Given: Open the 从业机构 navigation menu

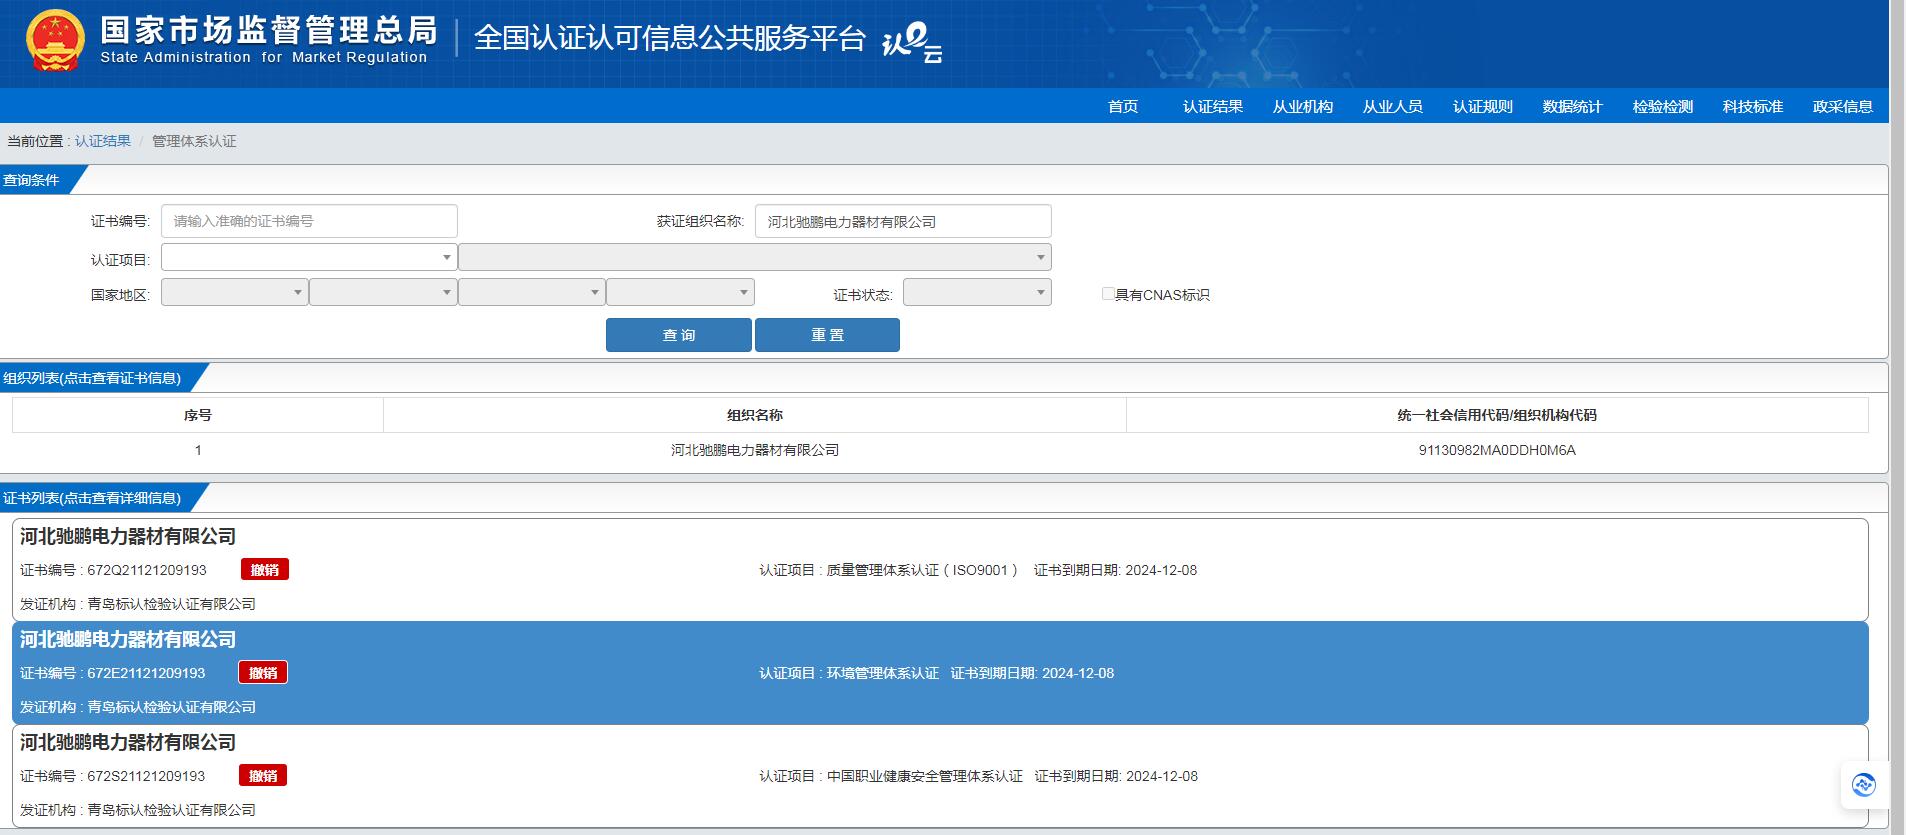Looking at the screenshot, I should click(x=1303, y=107).
